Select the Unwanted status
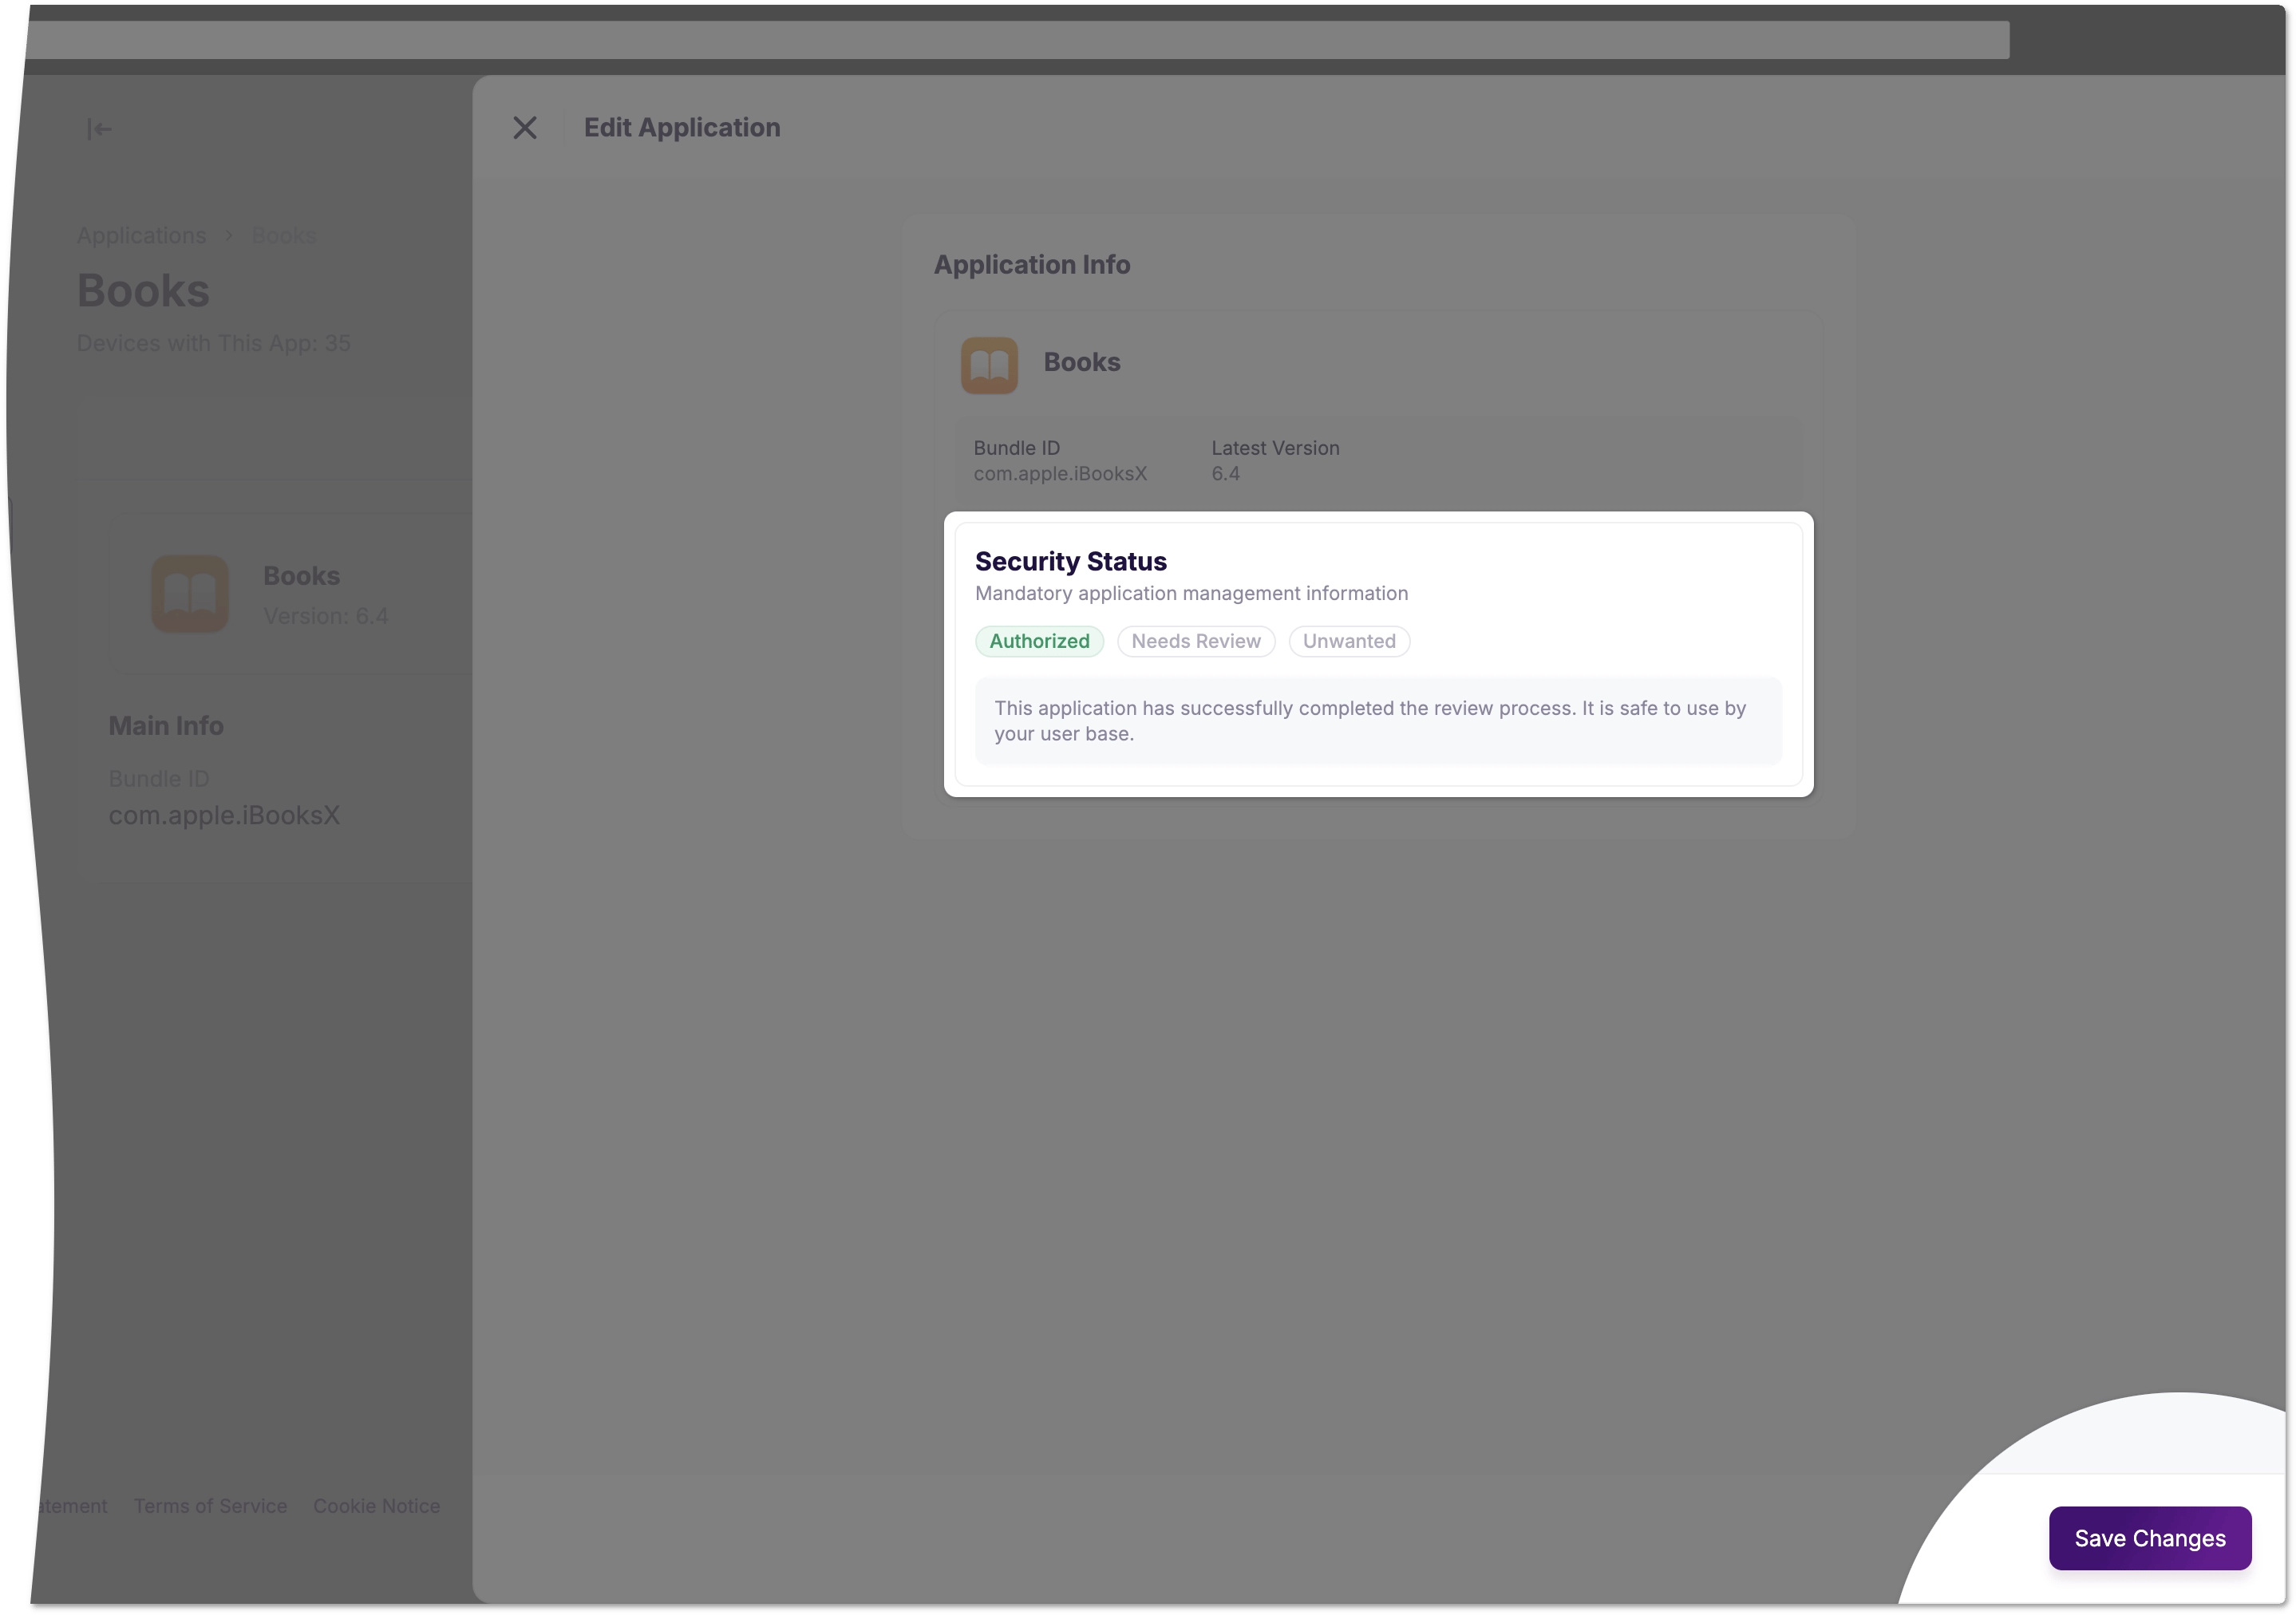The width and height of the screenshot is (2296, 1615). coord(1349,641)
